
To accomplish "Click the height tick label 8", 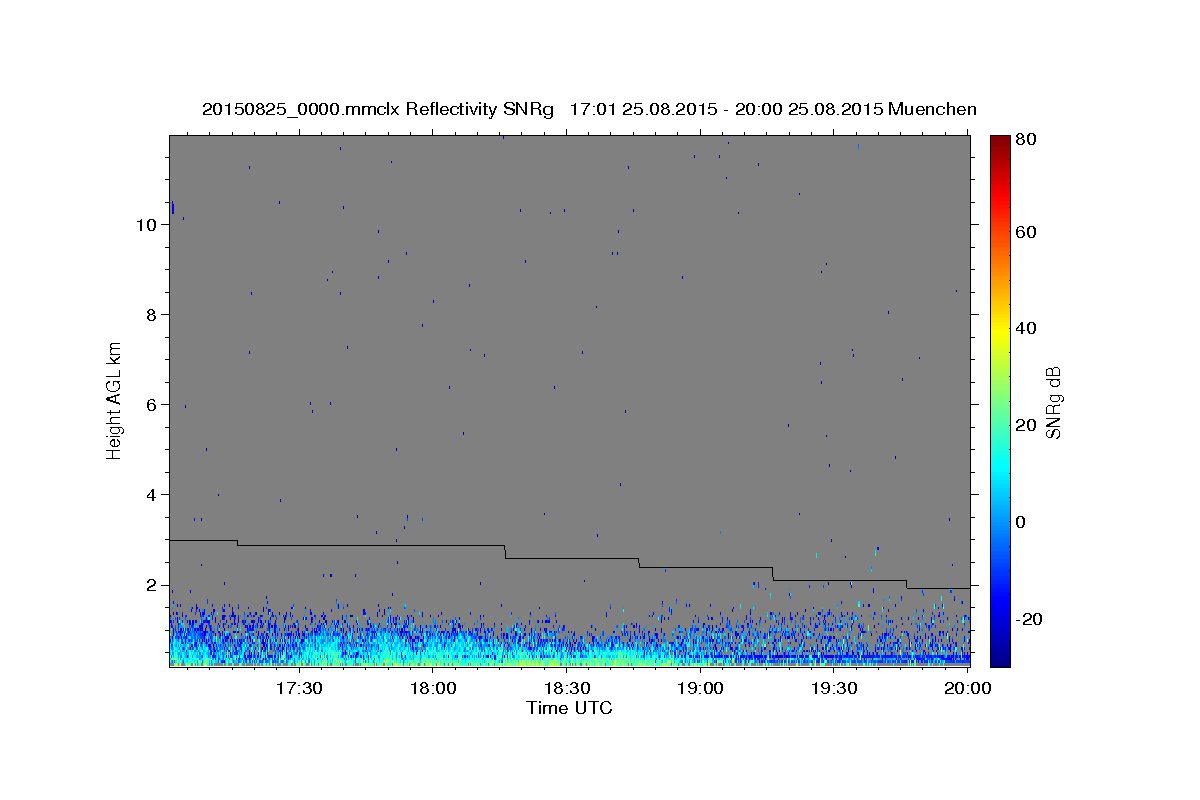I will 152,315.
